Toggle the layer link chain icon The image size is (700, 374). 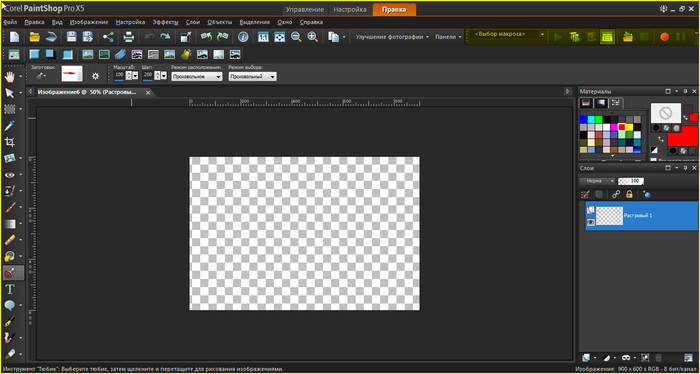click(x=616, y=194)
